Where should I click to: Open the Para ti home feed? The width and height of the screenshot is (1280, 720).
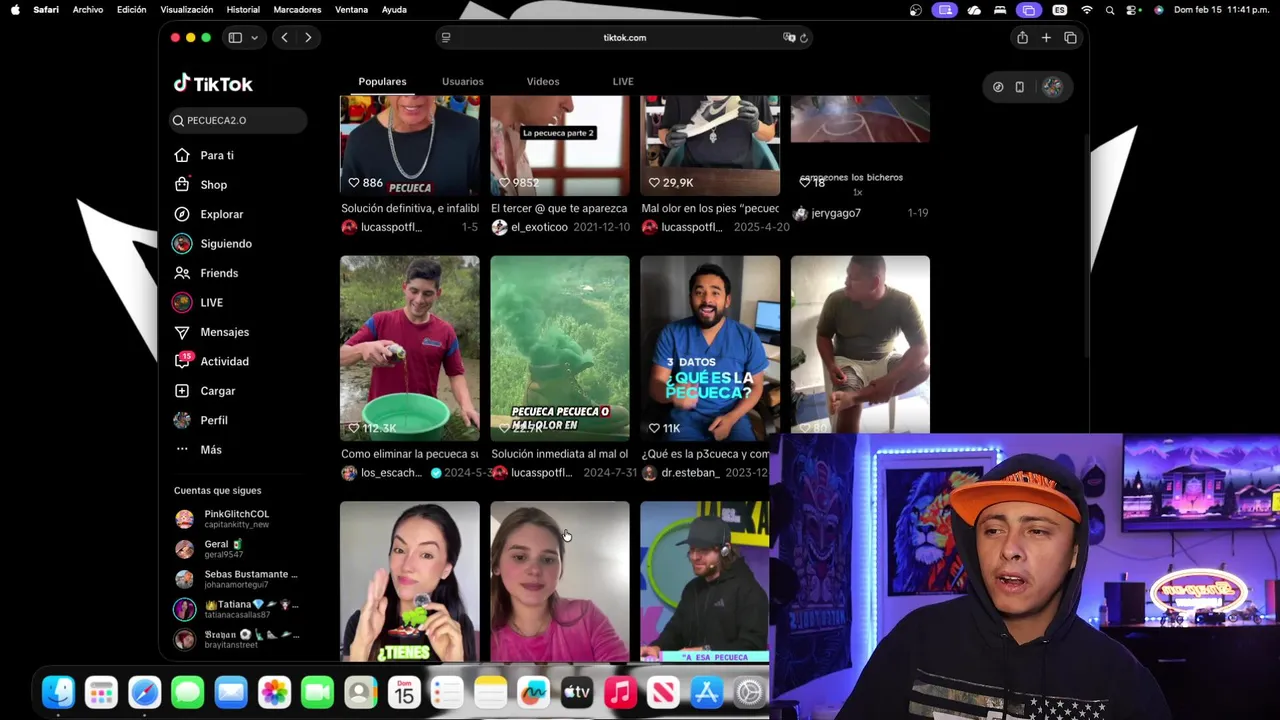[x=216, y=155]
